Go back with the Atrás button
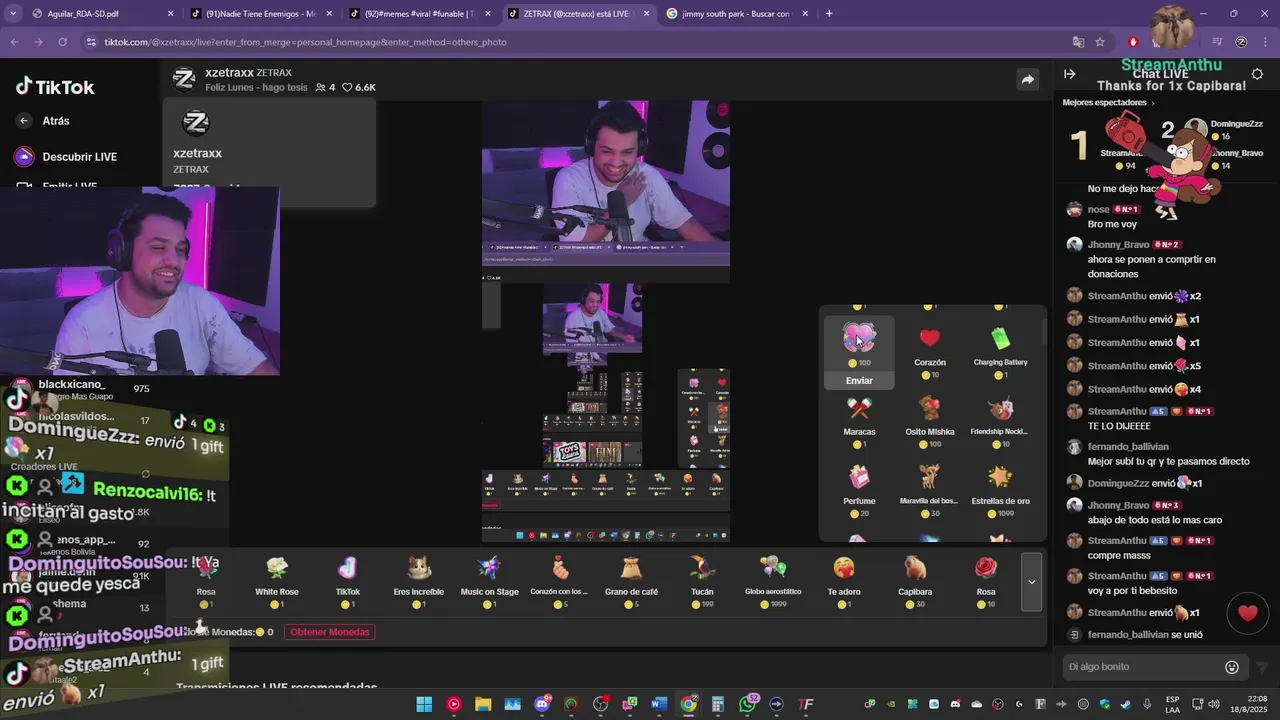The image size is (1280, 720). 44,121
